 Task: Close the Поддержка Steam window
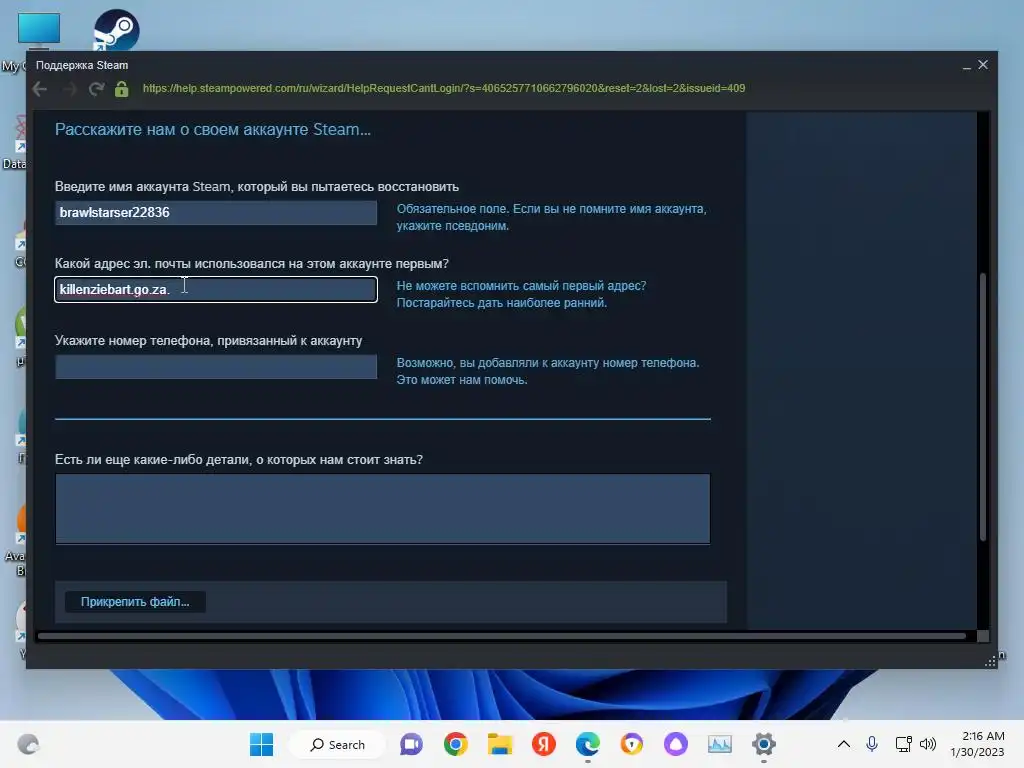(983, 65)
